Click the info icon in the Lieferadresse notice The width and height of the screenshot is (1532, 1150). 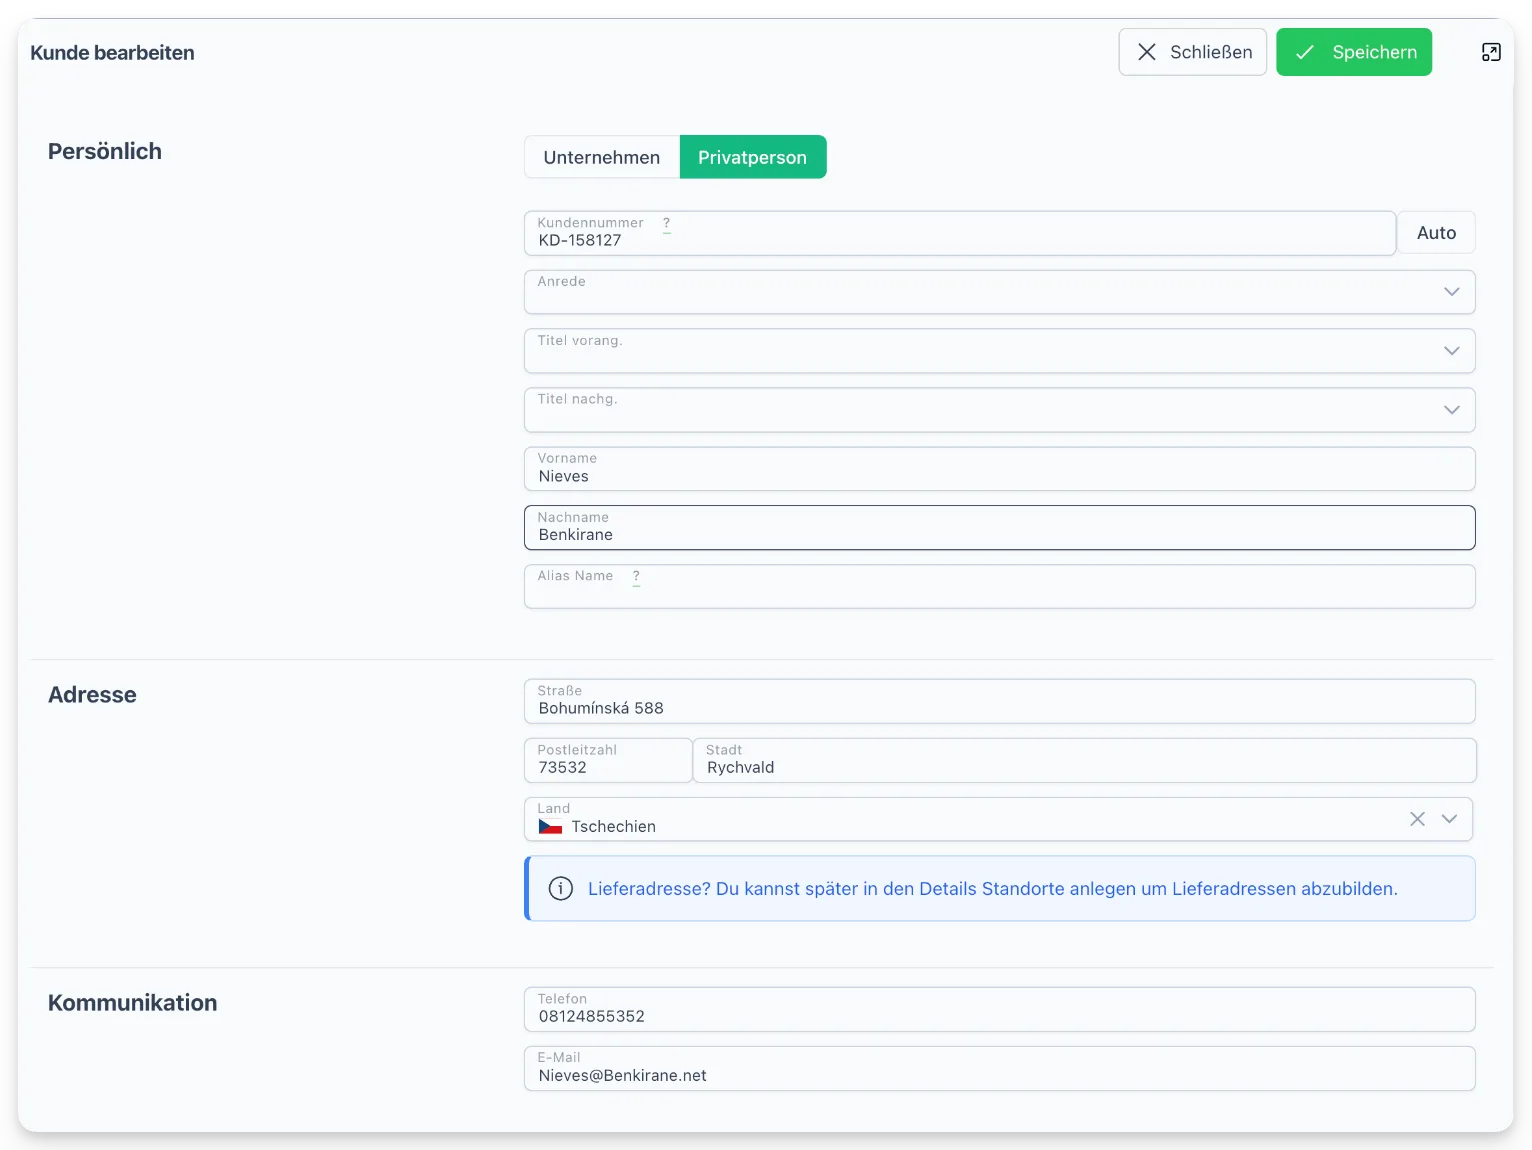click(x=561, y=889)
